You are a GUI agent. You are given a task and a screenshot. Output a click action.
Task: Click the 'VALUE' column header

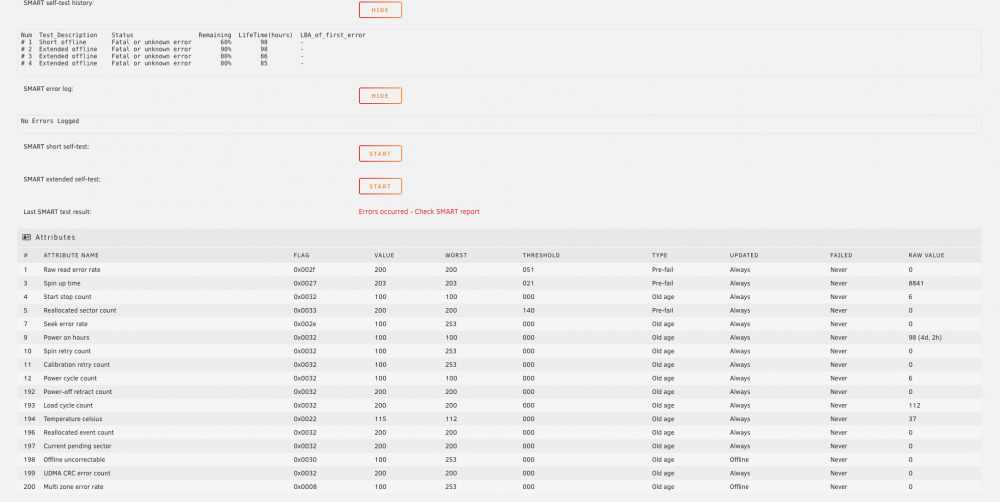click(384, 255)
